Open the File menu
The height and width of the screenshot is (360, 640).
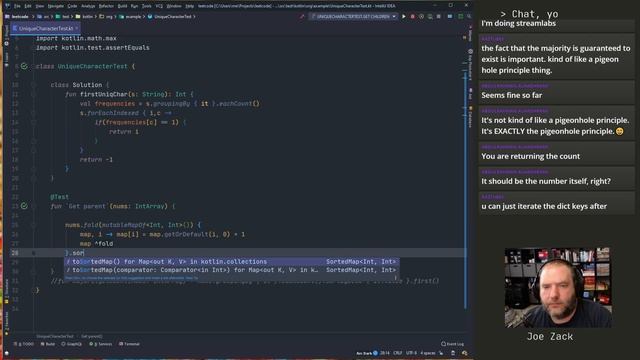point(17,6)
